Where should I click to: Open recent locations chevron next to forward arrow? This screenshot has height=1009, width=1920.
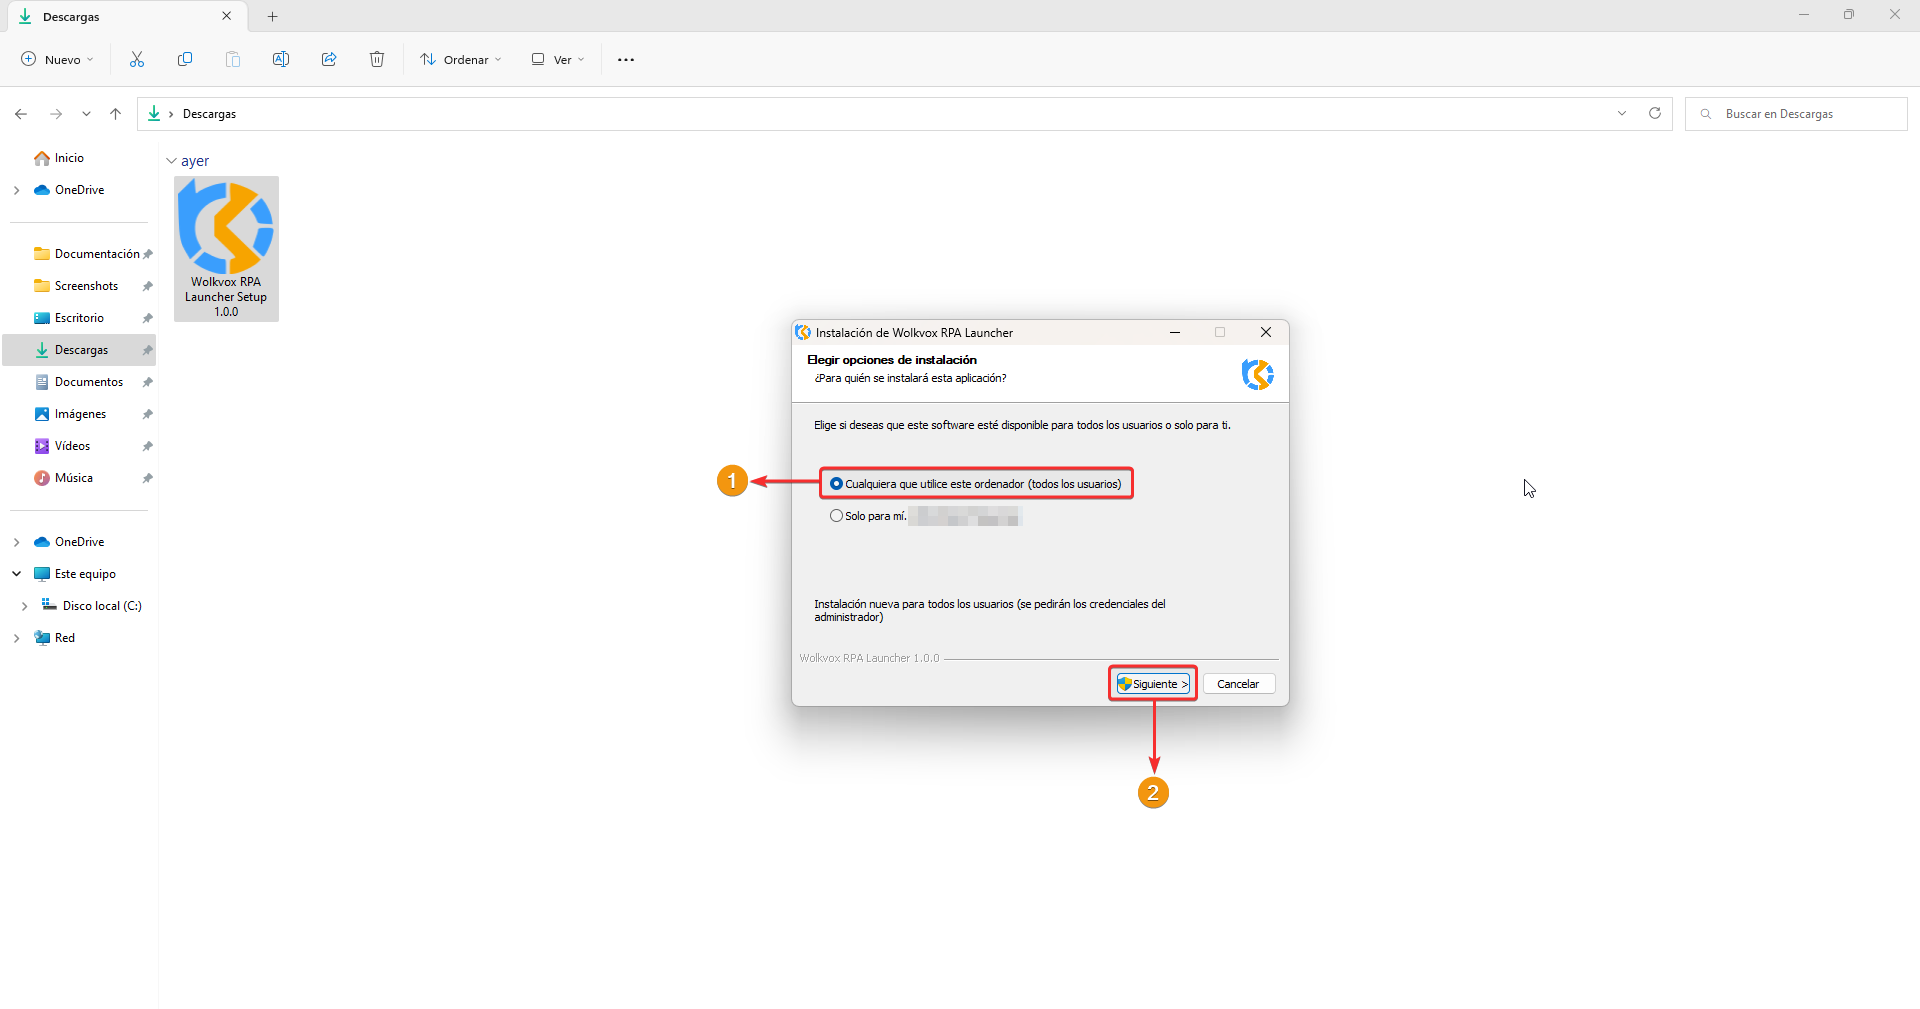(87, 114)
